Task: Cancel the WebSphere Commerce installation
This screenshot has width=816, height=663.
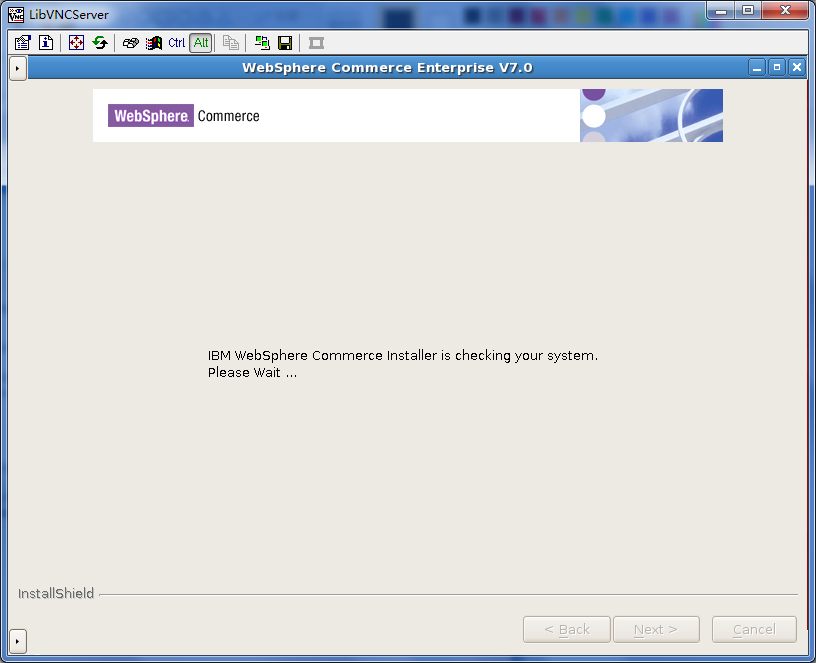Action: click(x=754, y=630)
